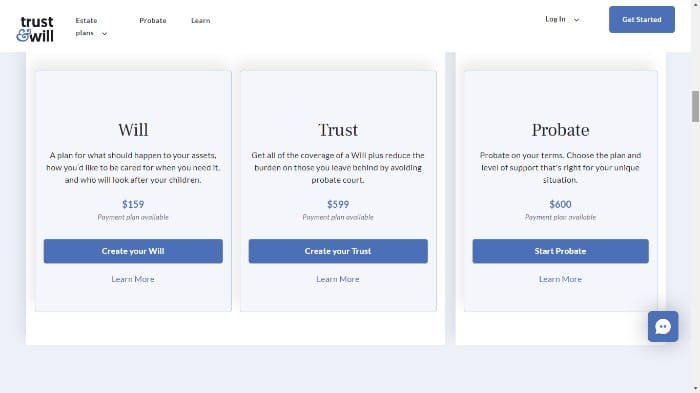Viewport: 700px width, 393px height.
Task: Click the $600 Probate price
Action: [560, 204]
